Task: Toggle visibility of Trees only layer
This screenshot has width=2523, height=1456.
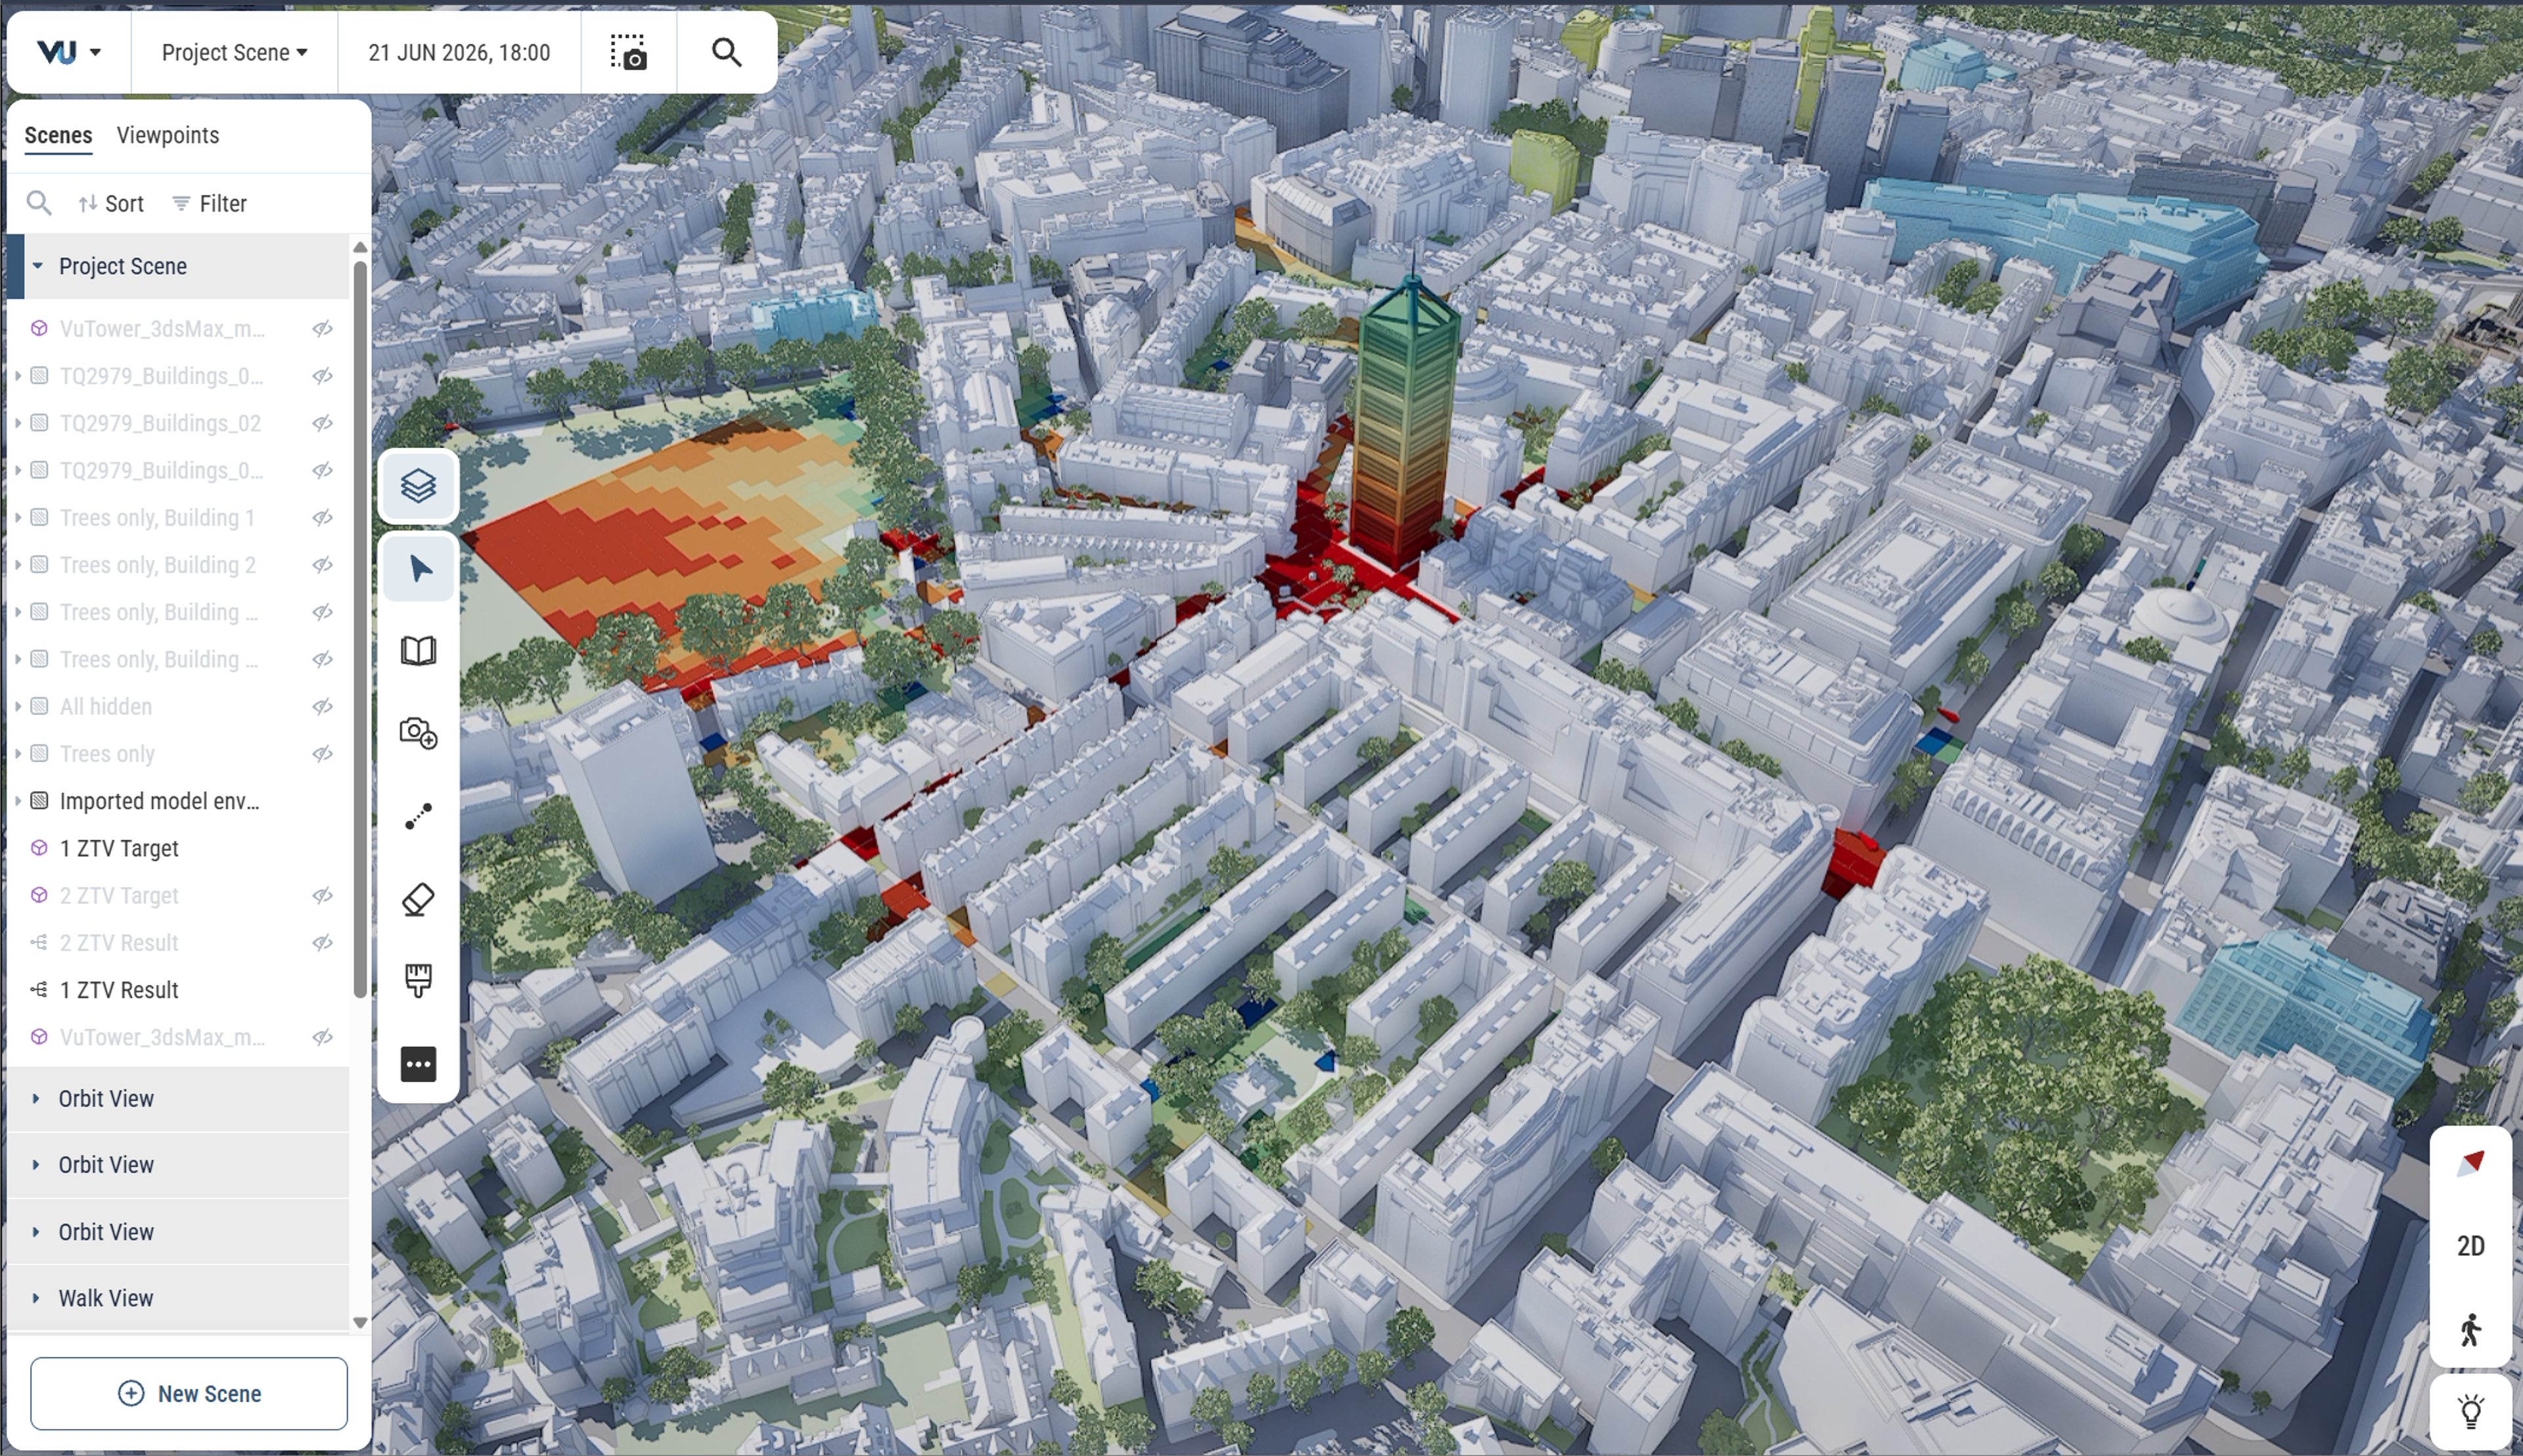Action: click(x=322, y=754)
